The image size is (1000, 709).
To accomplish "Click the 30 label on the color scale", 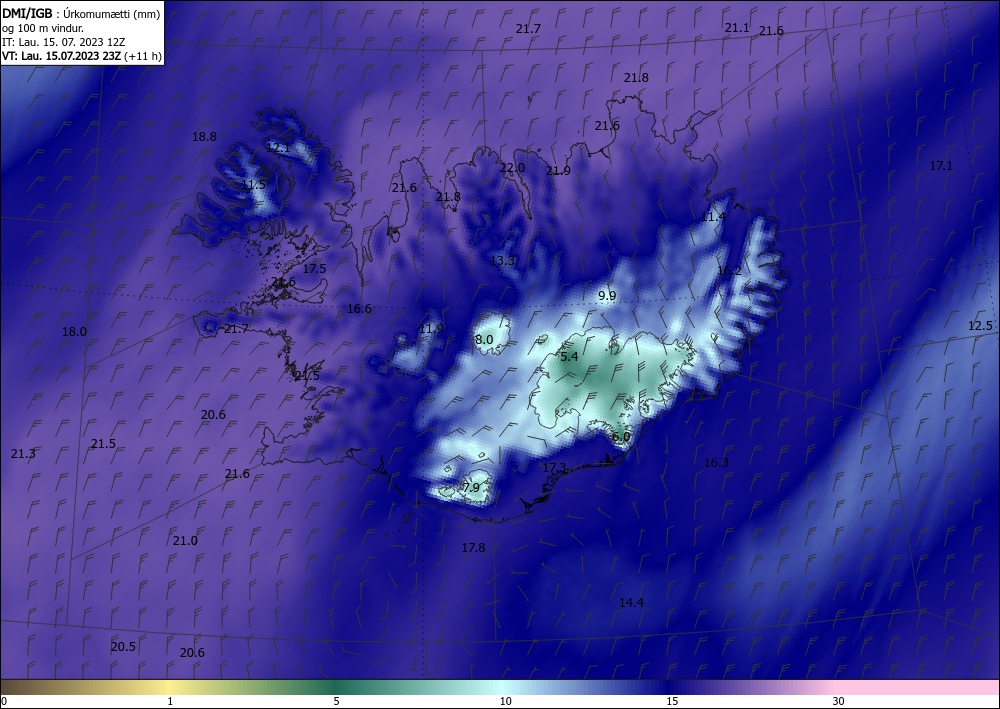I will [x=838, y=701].
